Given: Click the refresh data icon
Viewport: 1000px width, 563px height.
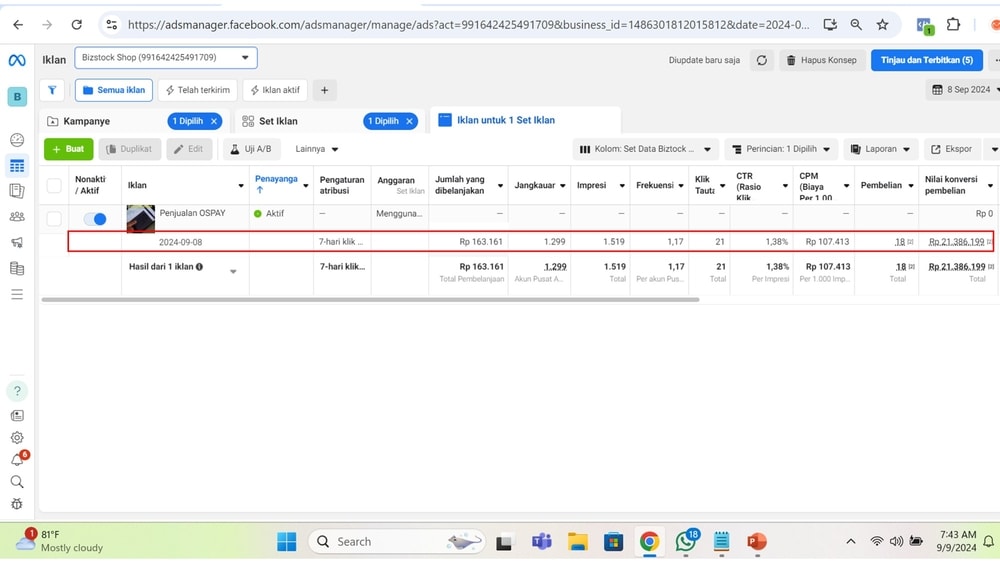Looking at the screenshot, I should [x=762, y=60].
